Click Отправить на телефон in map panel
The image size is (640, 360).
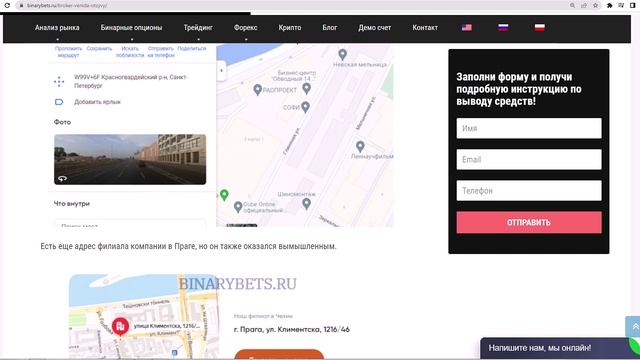pos(161,52)
